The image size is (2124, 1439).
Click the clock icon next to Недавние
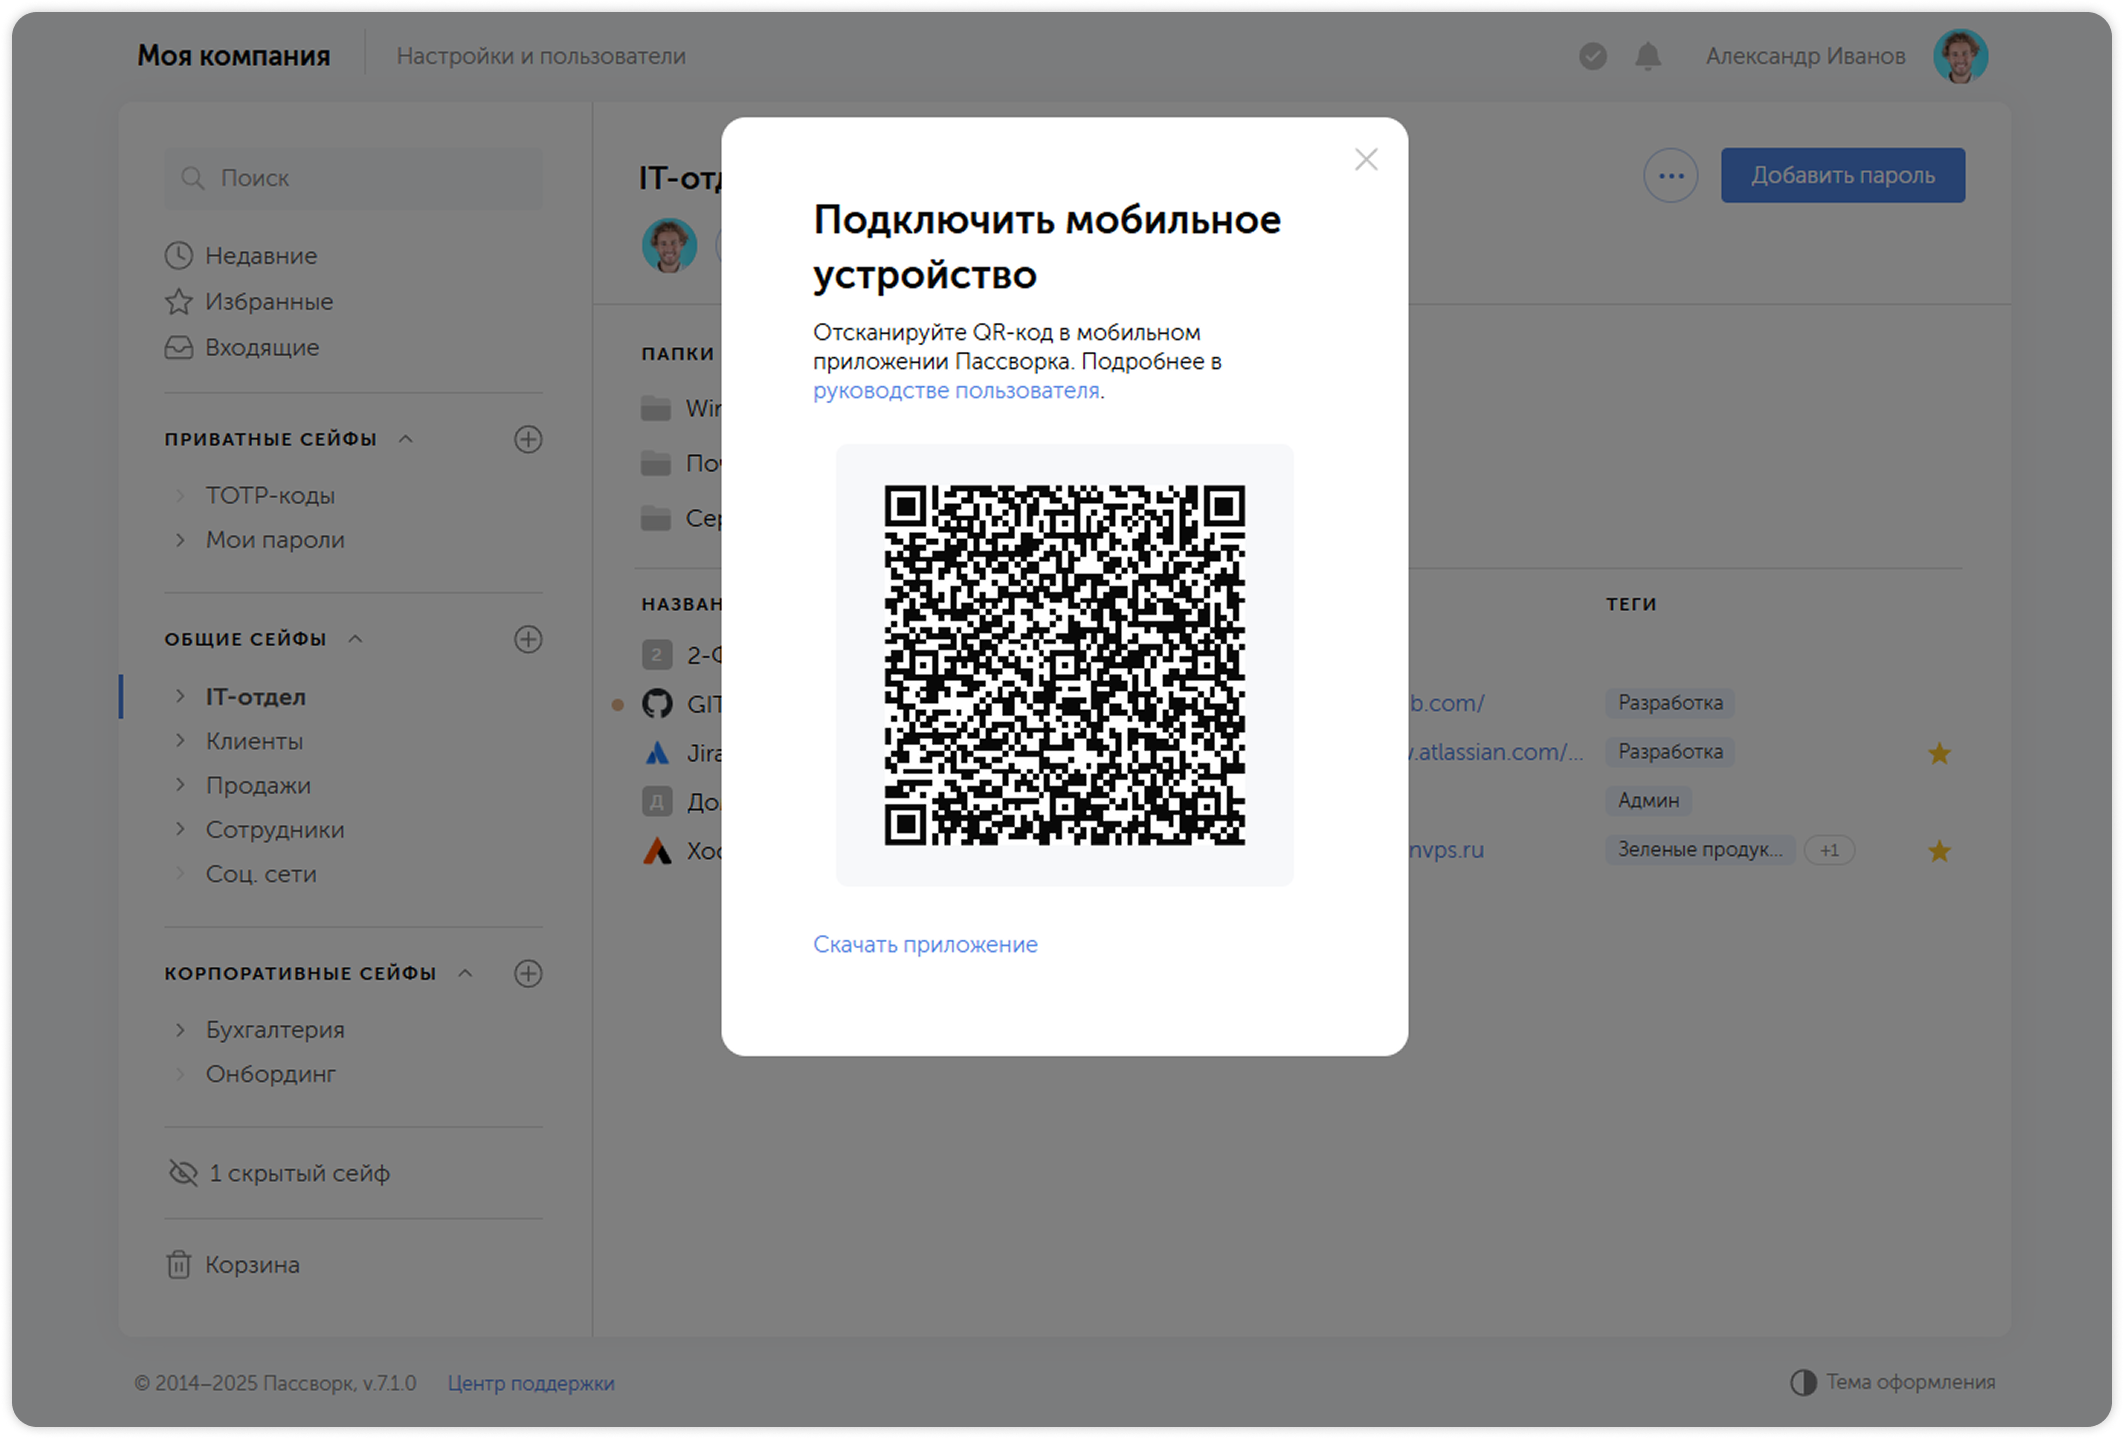pos(178,255)
